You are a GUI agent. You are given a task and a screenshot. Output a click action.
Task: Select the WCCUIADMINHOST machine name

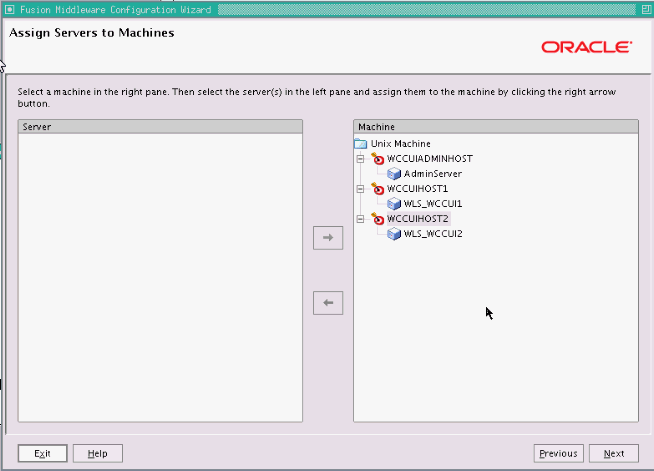click(430, 159)
